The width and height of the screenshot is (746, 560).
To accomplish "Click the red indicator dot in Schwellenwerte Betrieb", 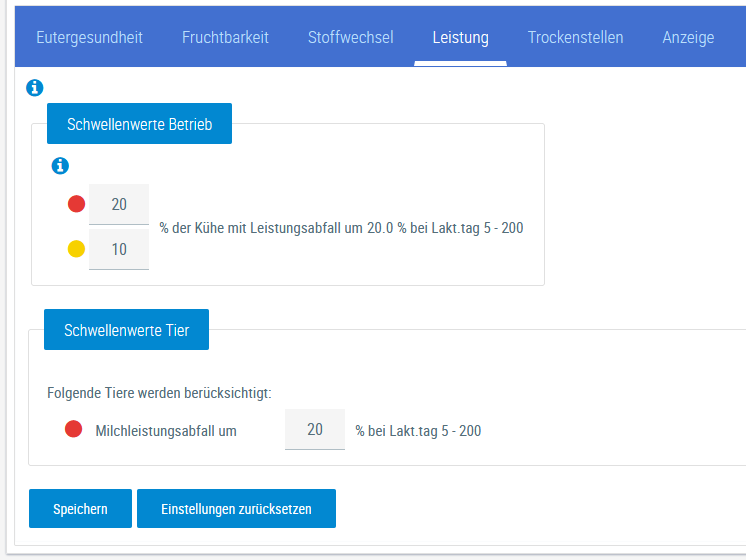I will [x=76, y=204].
